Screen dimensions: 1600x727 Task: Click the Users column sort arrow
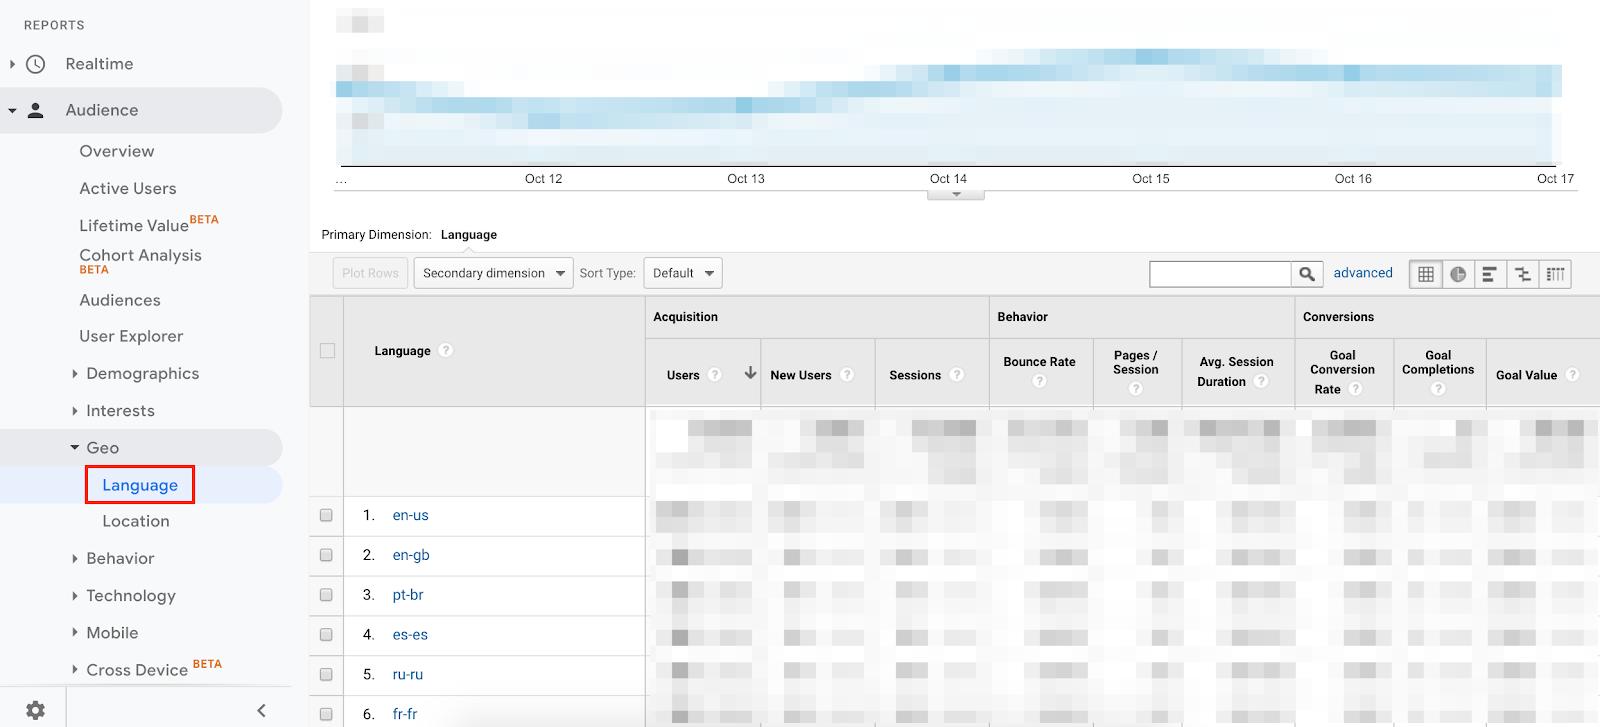point(750,373)
